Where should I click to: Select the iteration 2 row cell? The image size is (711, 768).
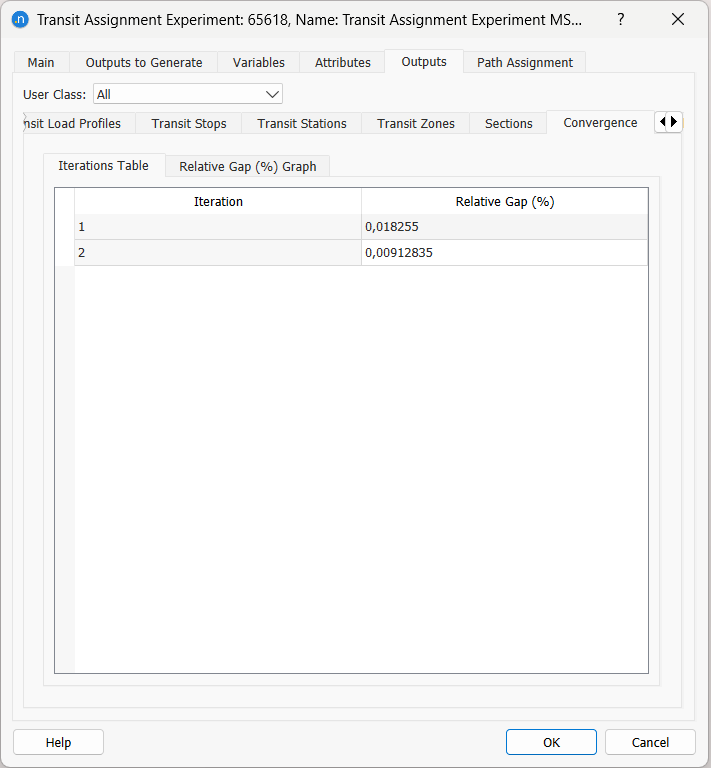tap(218, 253)
